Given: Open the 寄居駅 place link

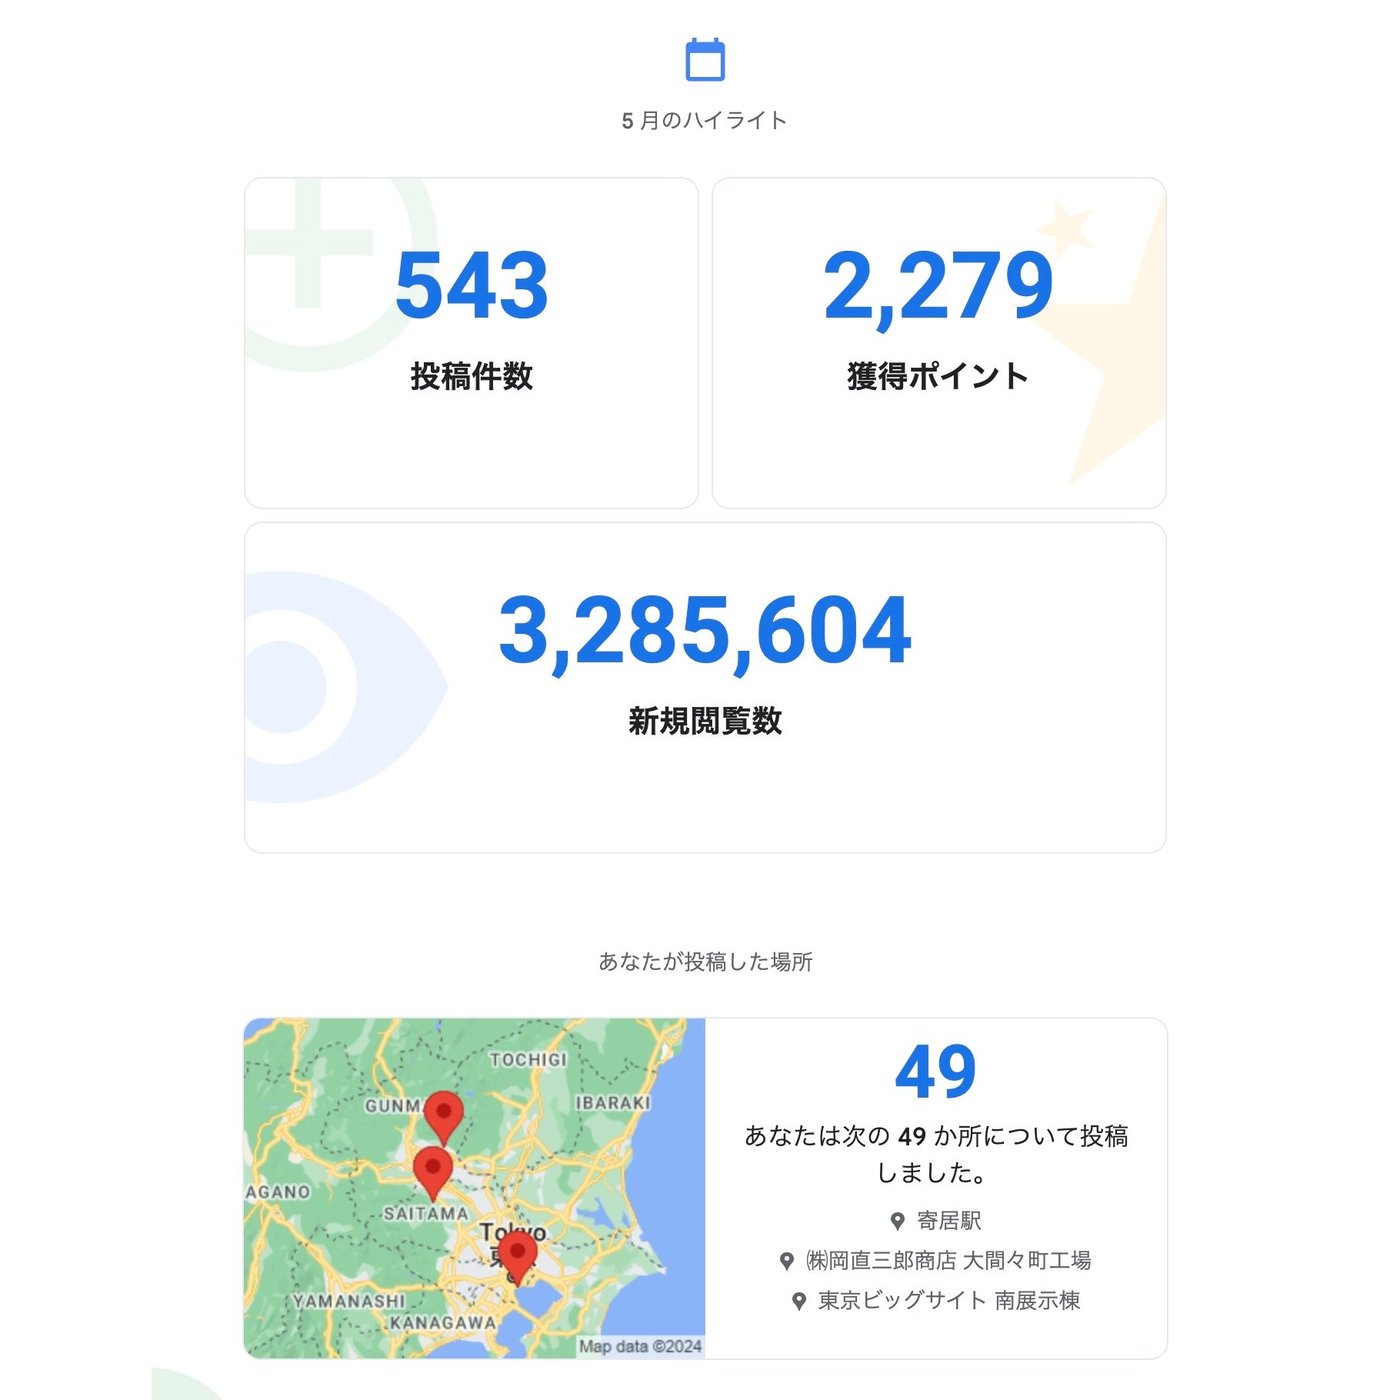Looking at the screenshot, I should coord(949,1221).
